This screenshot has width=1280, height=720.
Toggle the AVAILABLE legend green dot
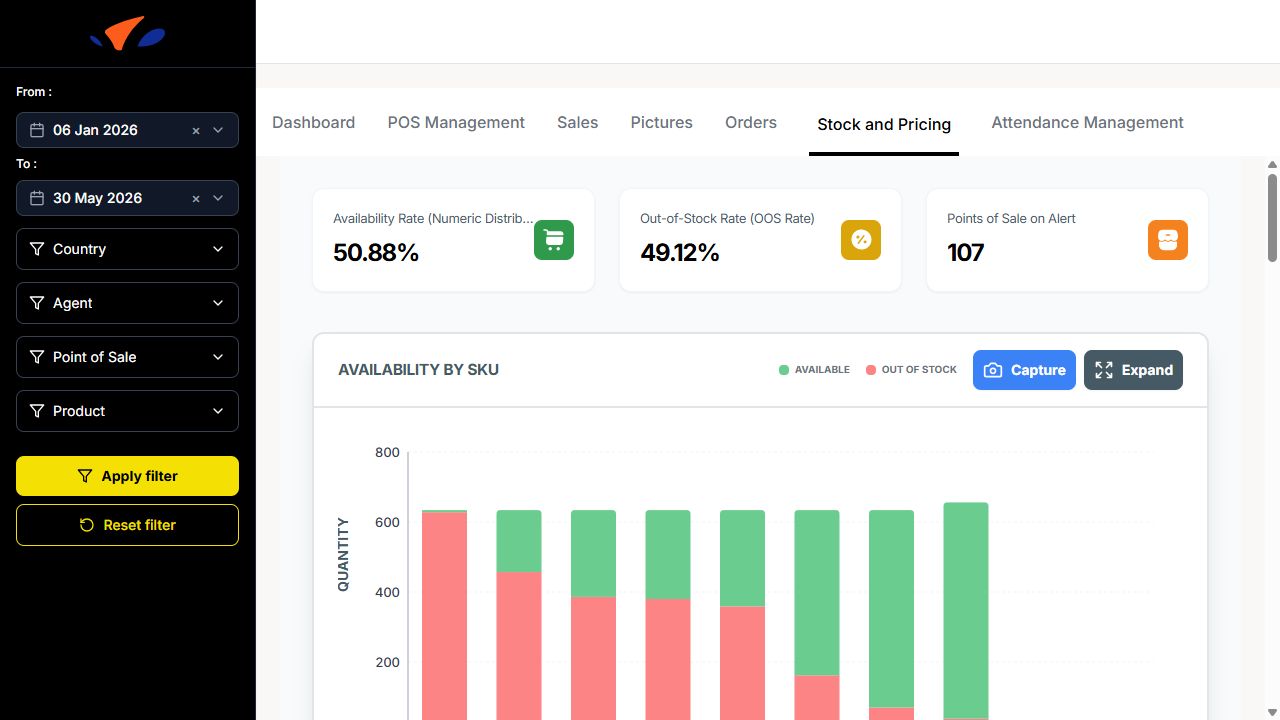point(784,370)
